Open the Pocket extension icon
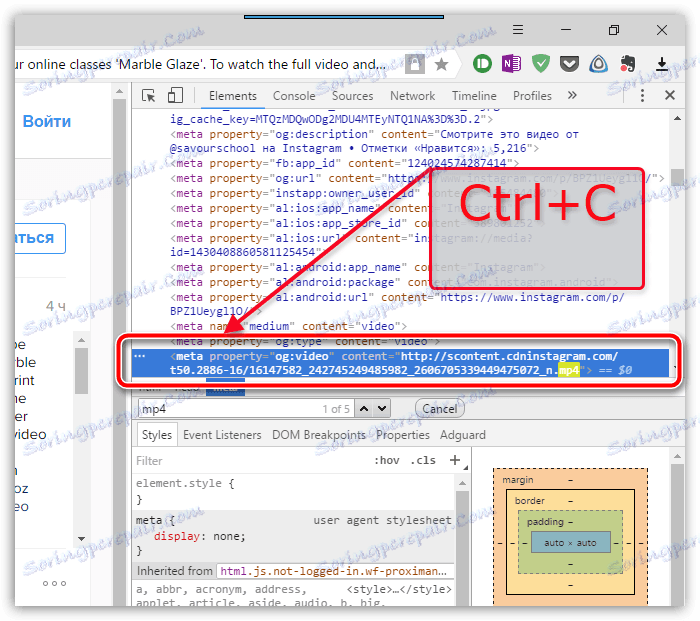Image resolution: width=700 pixels, height=621 pixels. [x=570, y=64]
